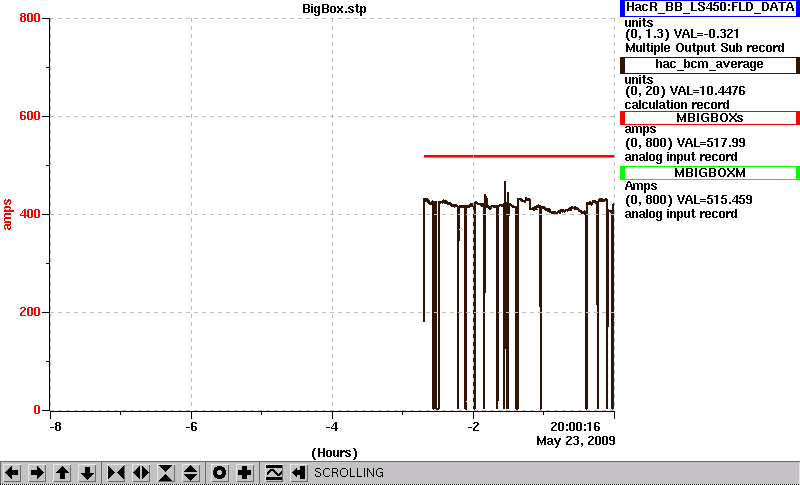Click the return-arrow icon beside SCROLLING
The image size is (800, 485).
(299, 473)
